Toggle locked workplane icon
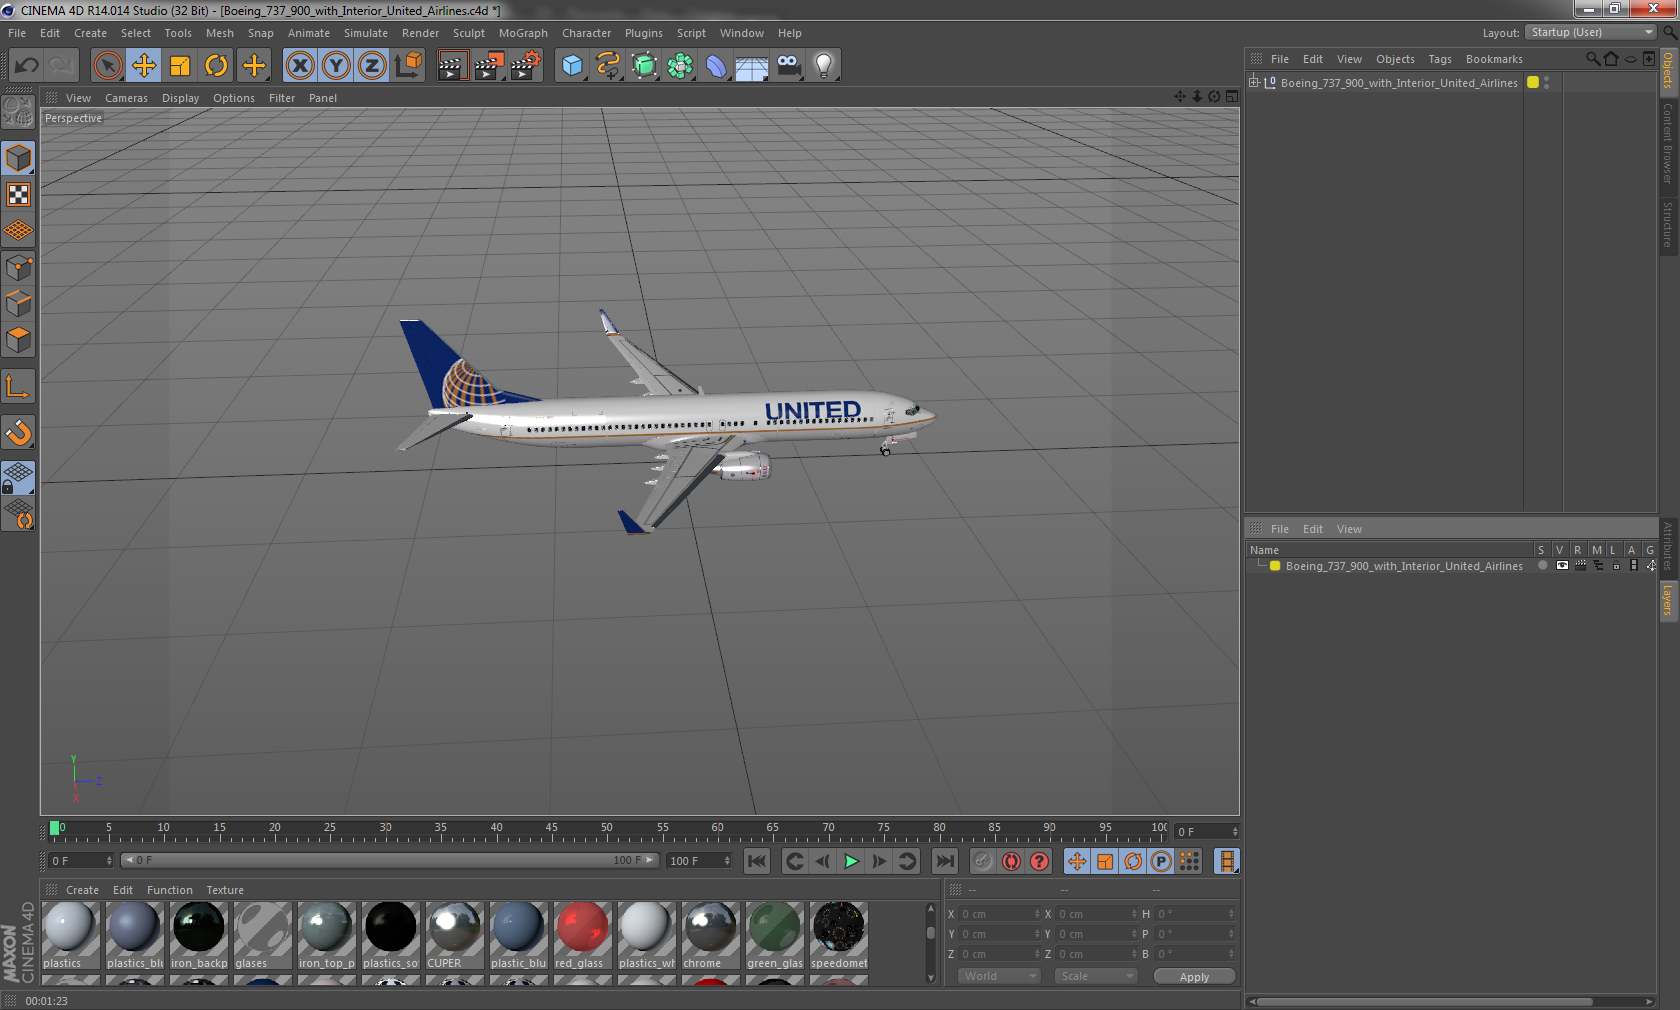1680x1010 pixels. point(18,478)
